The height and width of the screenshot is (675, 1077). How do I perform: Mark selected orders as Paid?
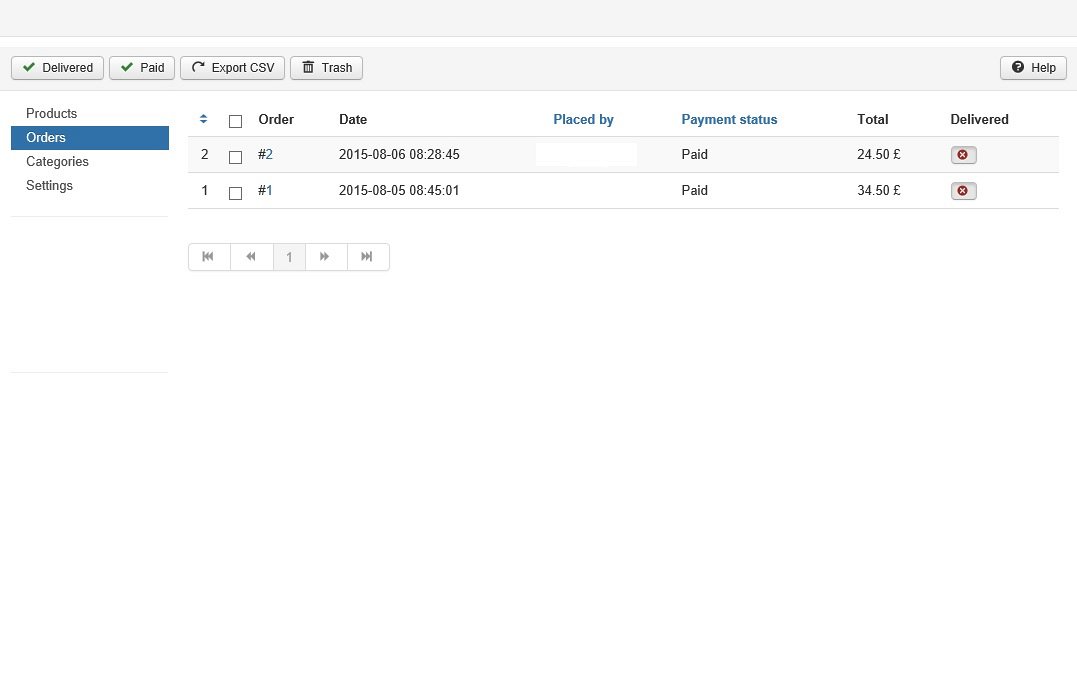[x=142, y=68]
